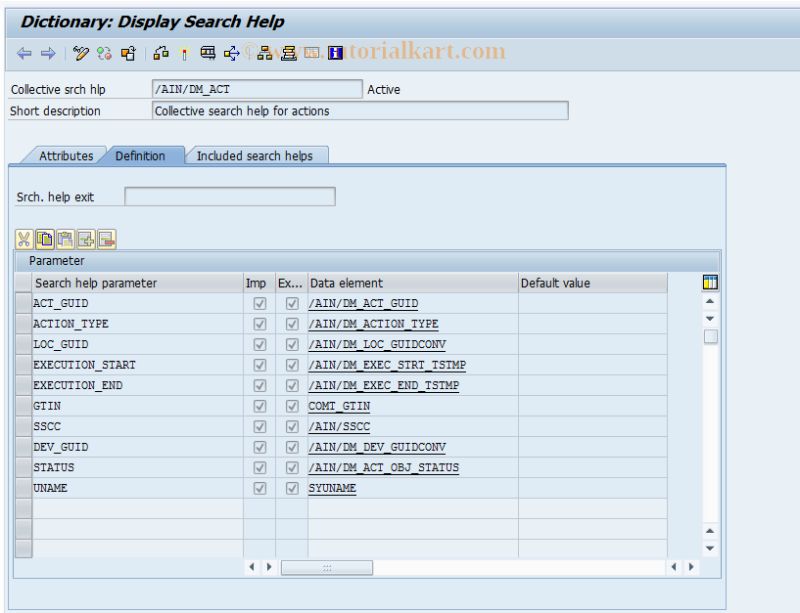Viewport: 800px width, 613px height.
Task: Cut the selected row with the Scissors icon
Action: point(24,238)
